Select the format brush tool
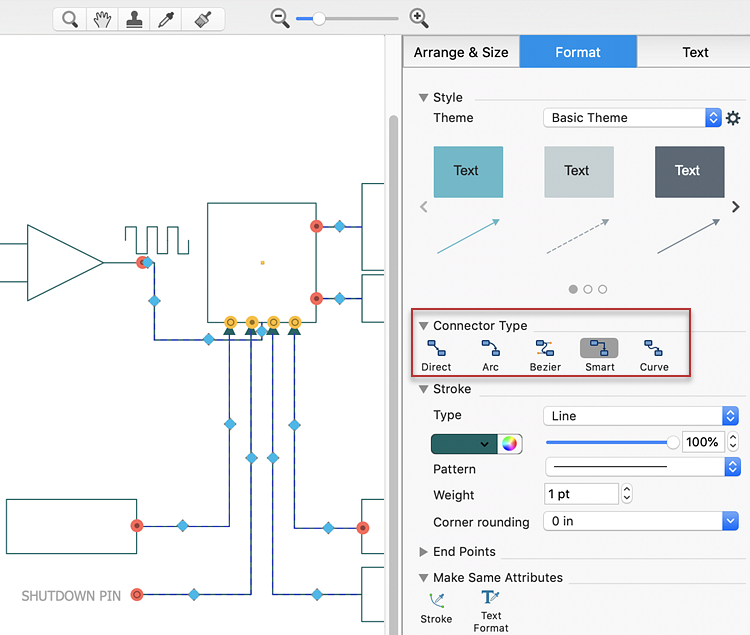This screenshot has height=635, width=750. pos(203,19)
